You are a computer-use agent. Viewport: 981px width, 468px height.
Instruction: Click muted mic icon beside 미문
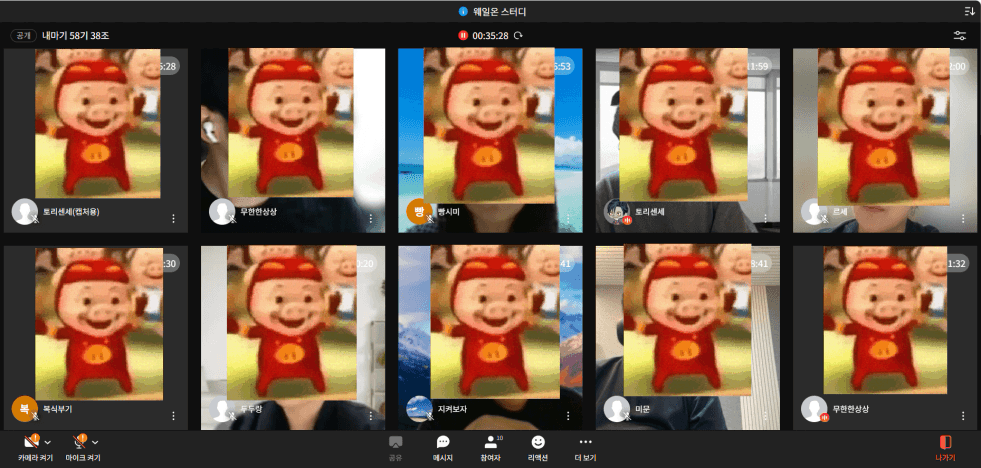[627, 417]
